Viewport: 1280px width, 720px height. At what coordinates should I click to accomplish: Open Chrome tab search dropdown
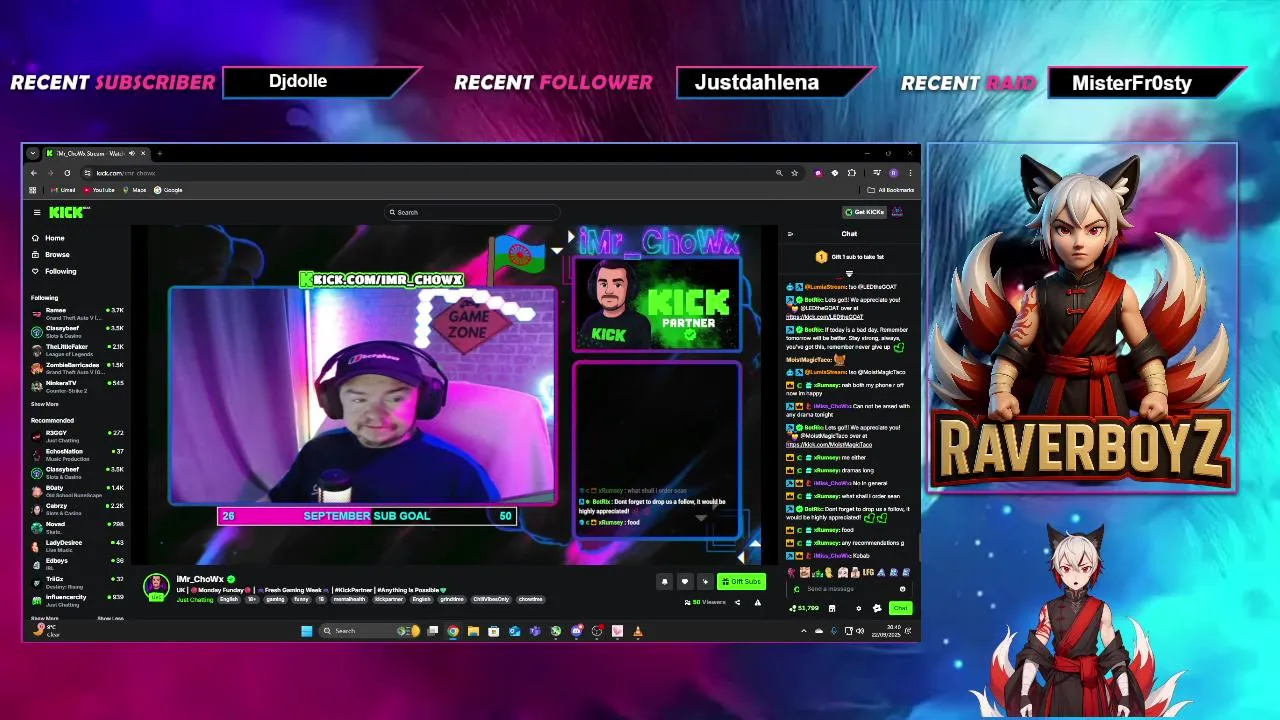[33, 153]
